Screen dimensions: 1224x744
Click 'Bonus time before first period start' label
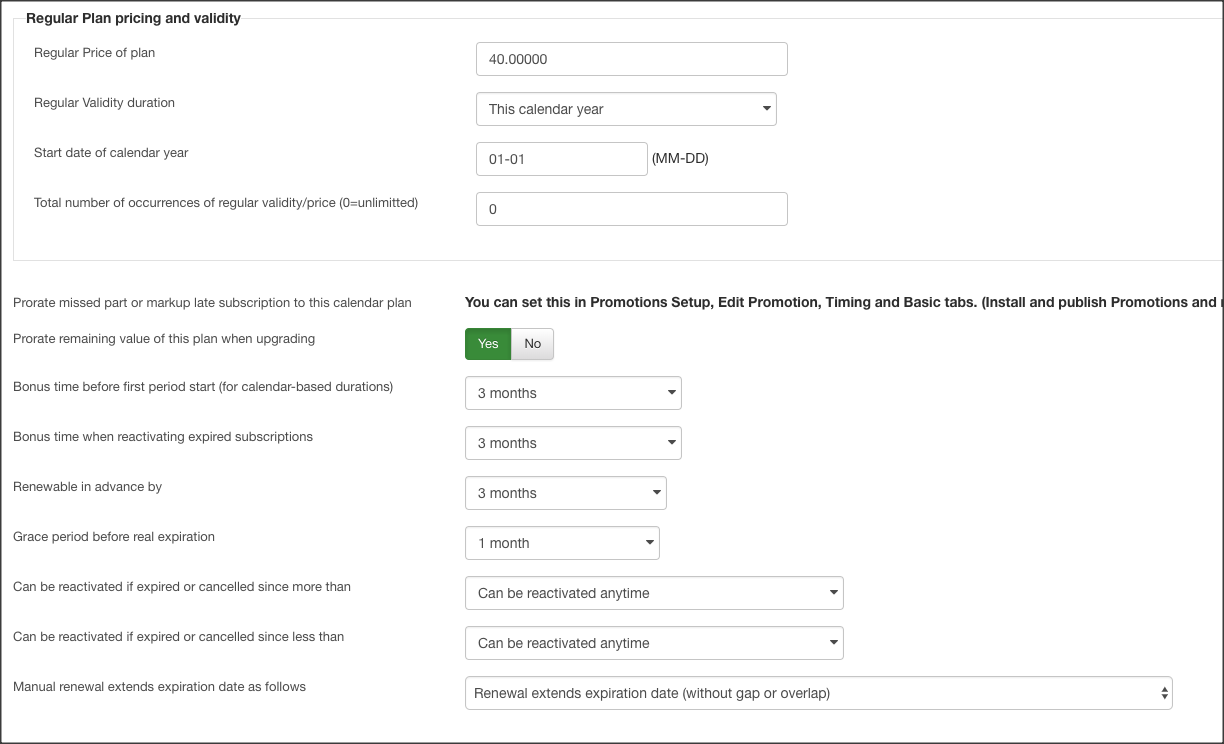203,386
